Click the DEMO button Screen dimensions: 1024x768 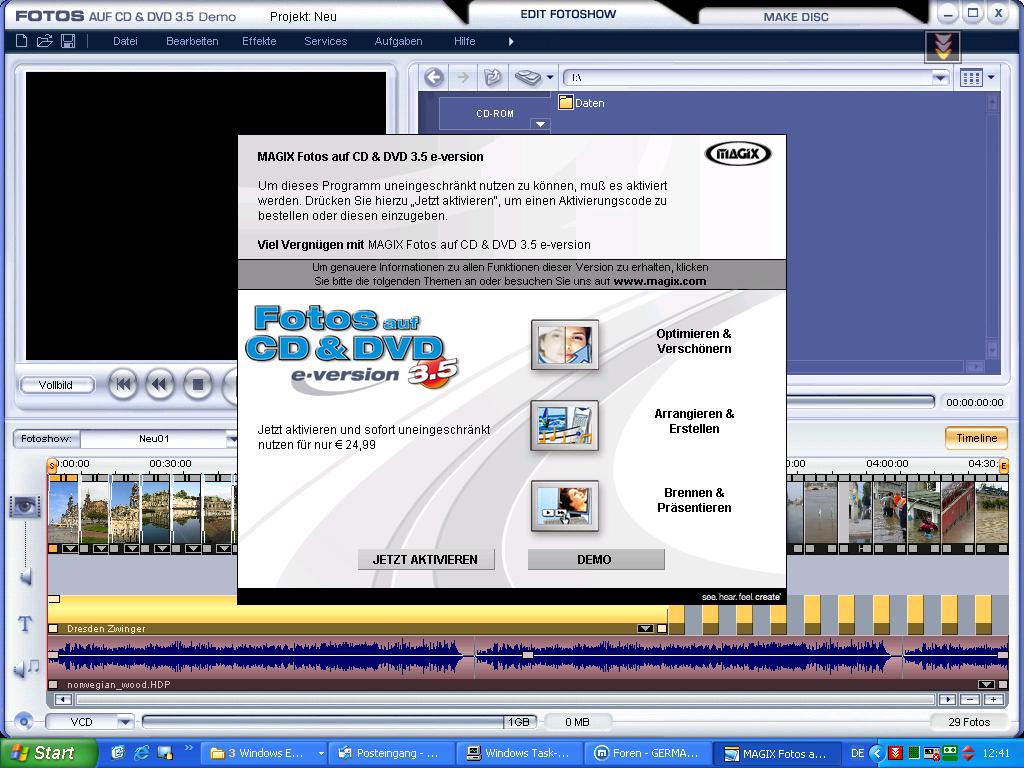coord(596,560)
